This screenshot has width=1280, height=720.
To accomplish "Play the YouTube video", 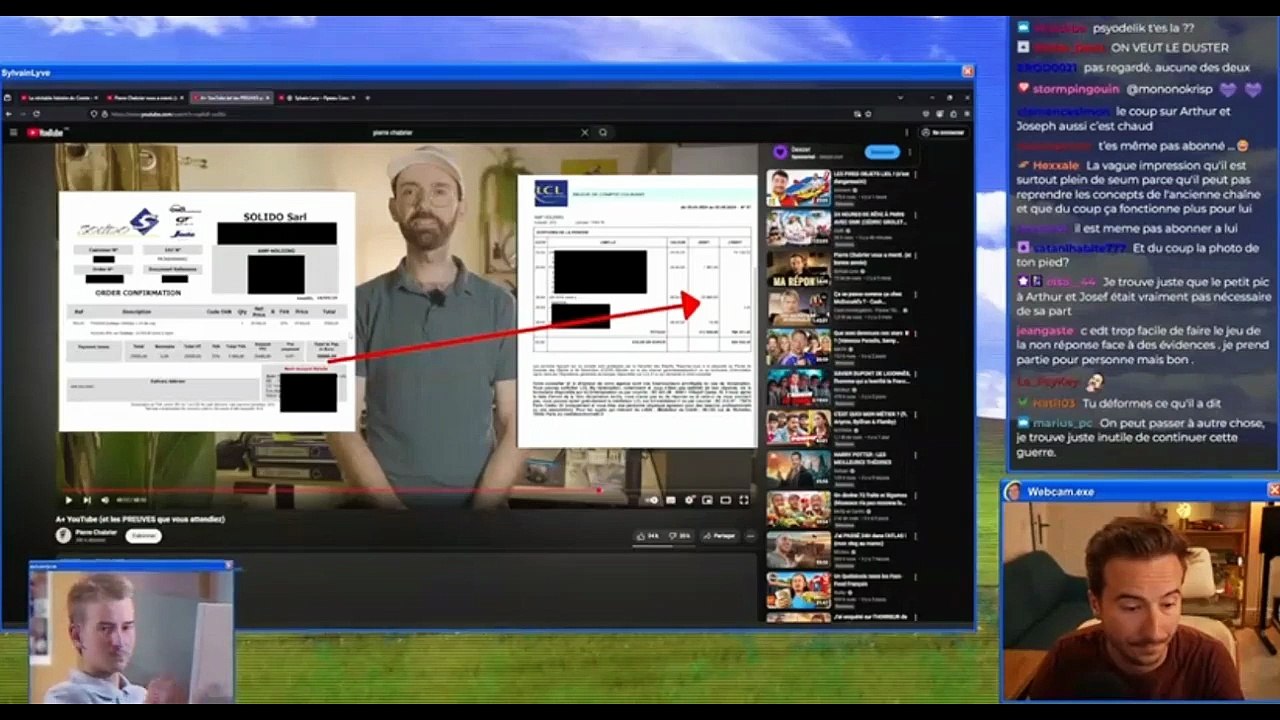I will pos(68,500).
